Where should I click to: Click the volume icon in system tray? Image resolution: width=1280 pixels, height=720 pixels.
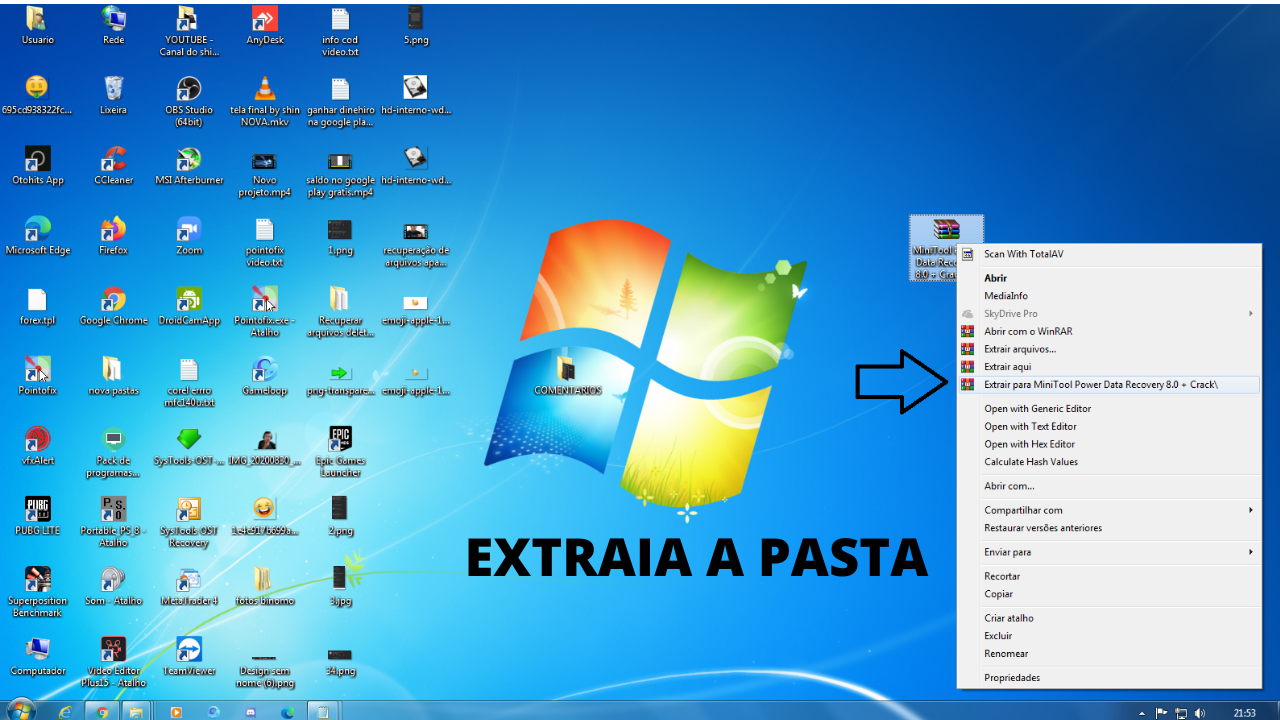pos(1200,713)
